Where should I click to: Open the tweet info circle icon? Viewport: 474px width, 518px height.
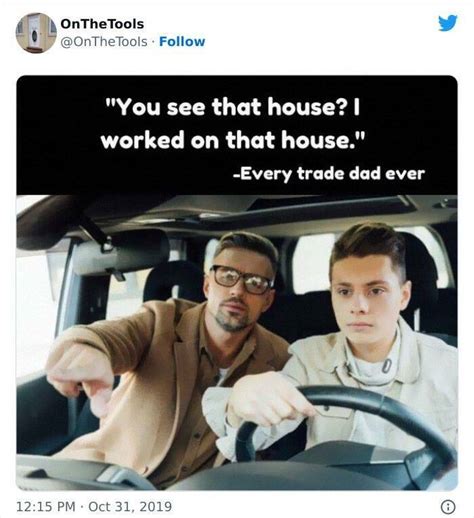[448, 507]
